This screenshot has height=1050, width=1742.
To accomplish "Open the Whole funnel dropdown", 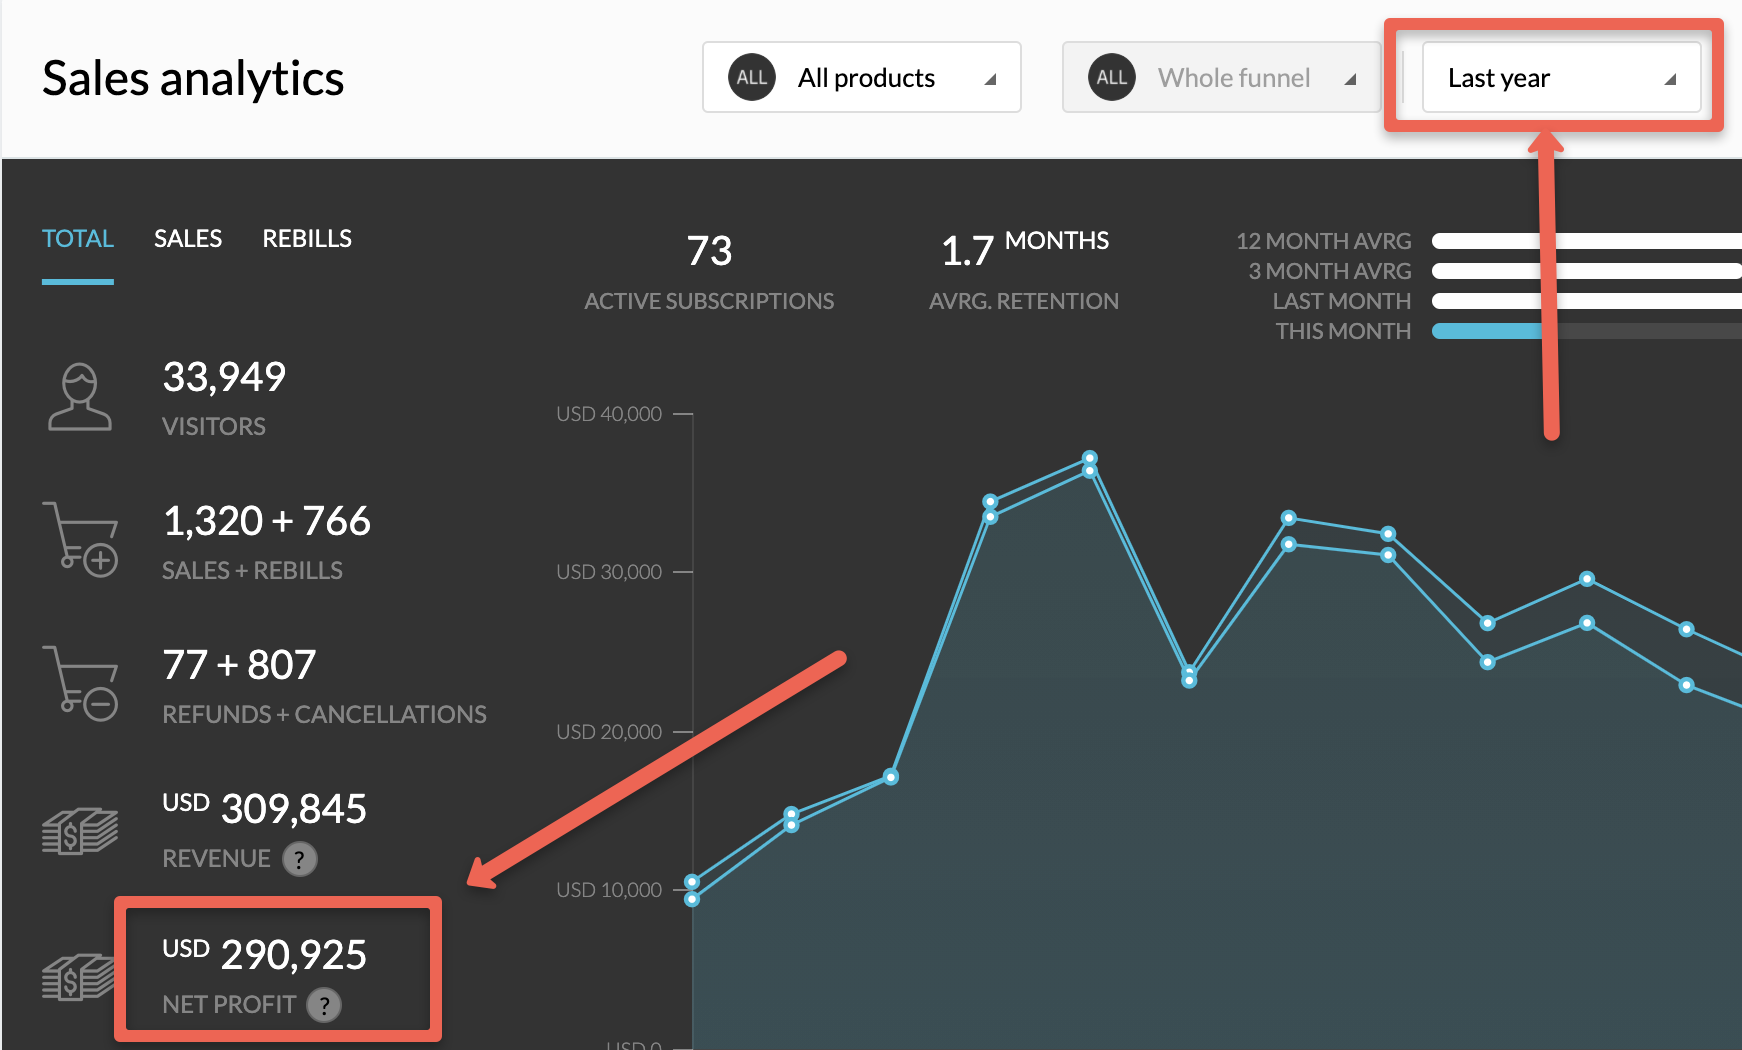I will pos(1221,77).
